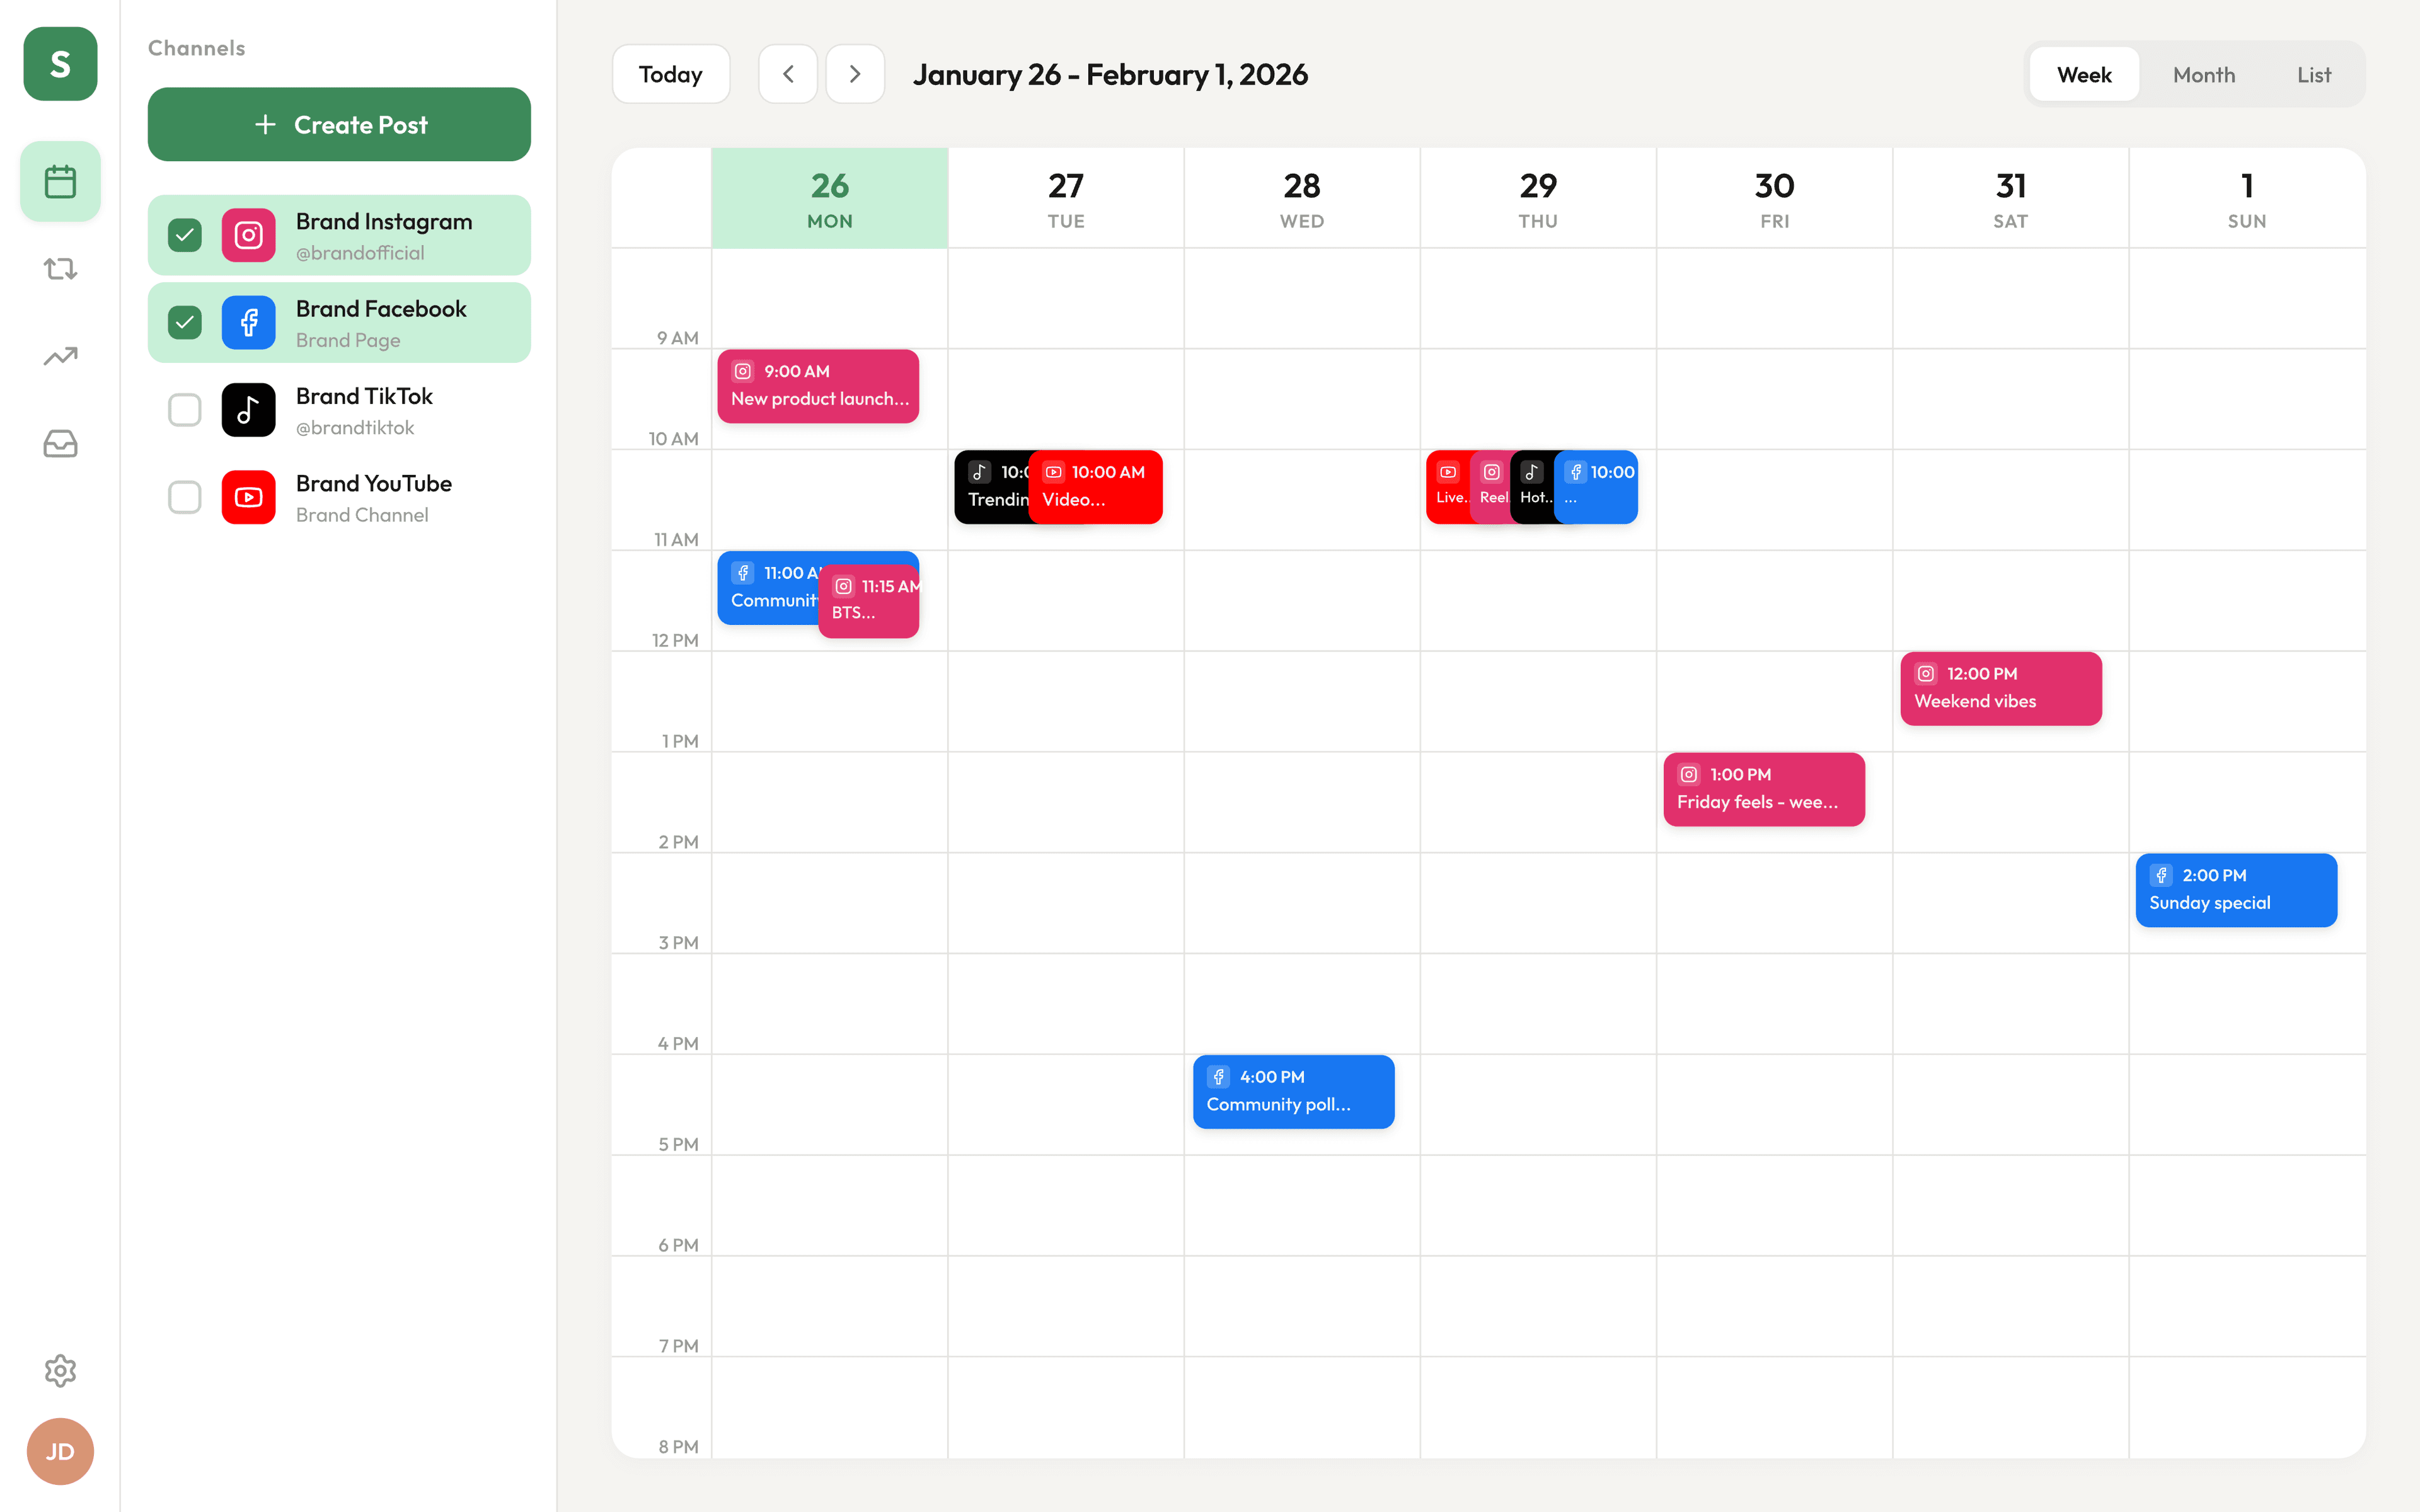Open the settings gear icon
Image resolution: width=2420 pixels, height=1512 pixels.
click(59, 1371)
